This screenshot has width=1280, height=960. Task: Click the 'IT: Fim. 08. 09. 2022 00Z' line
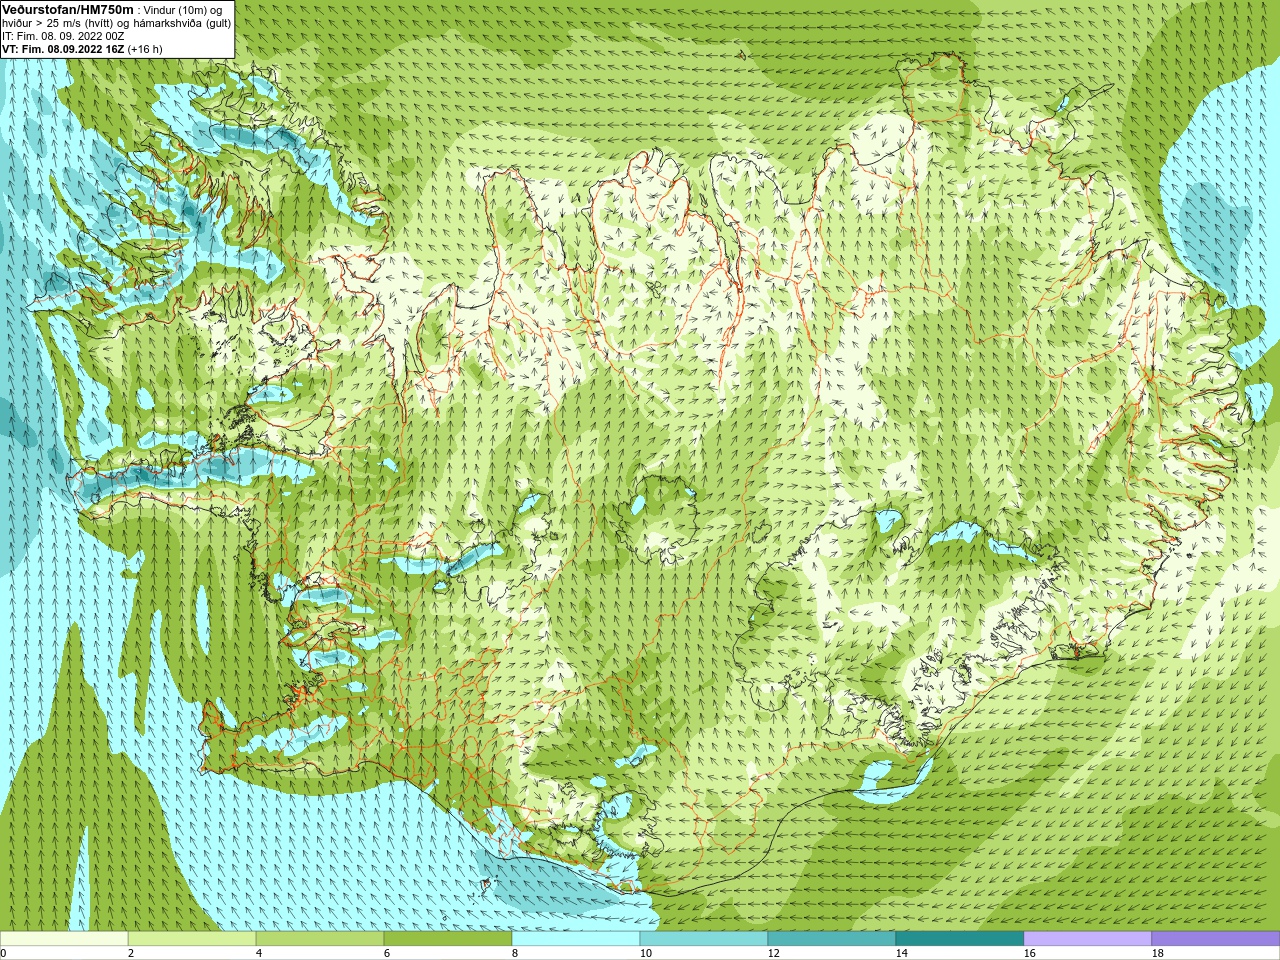63,36
